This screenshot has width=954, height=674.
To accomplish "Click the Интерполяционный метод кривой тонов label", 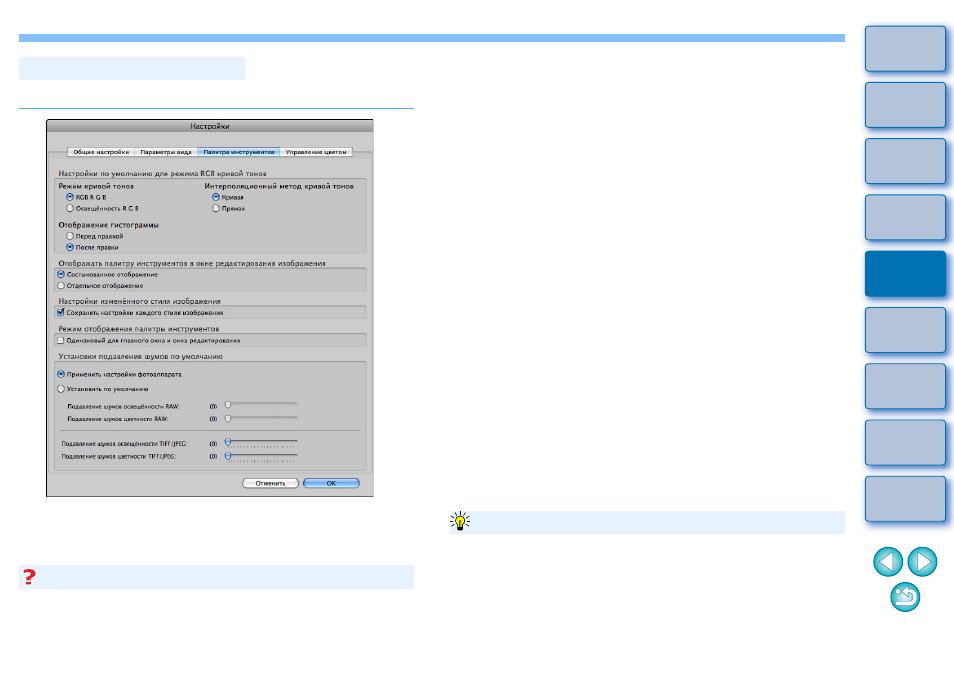I will click(x=279, y=186).
